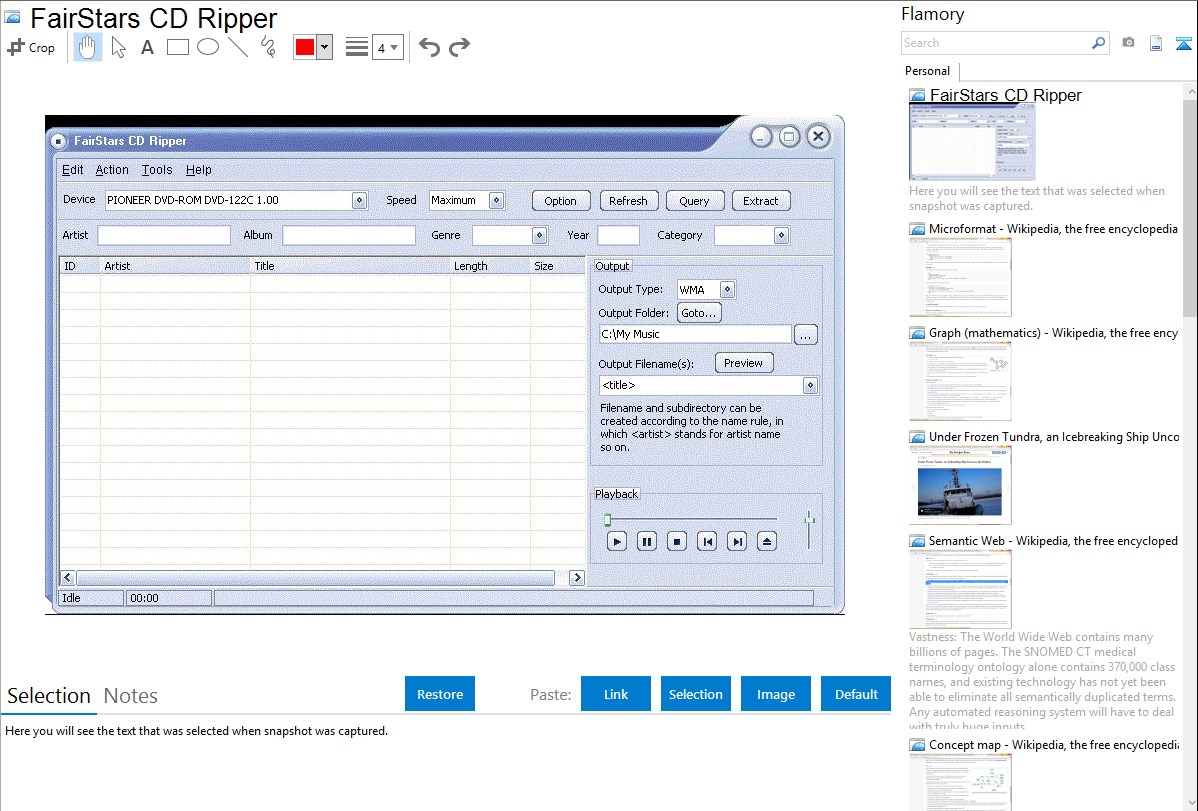Image resolution: width=1198 pixels, height=811 pixels.
Task: Open the Help menu
Action: click(x=199, y=170)
